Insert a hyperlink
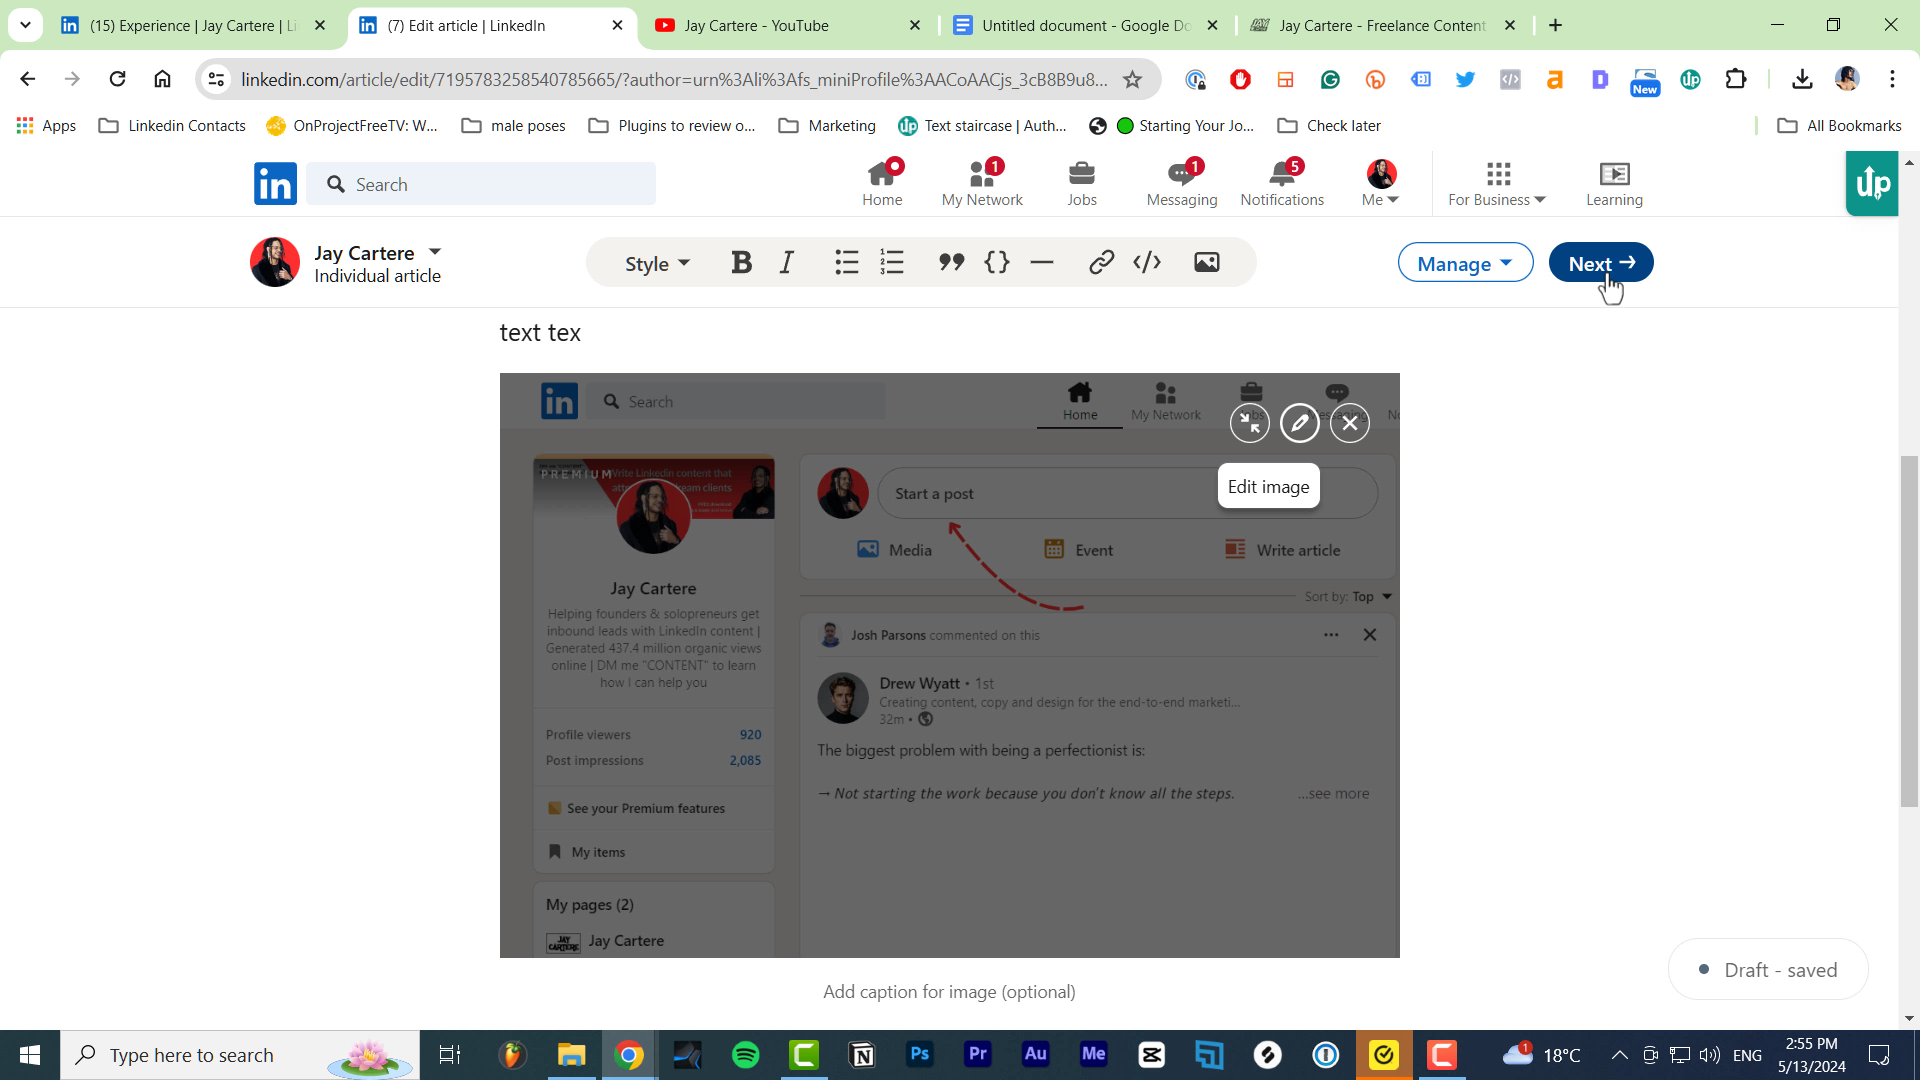Viewport: 1920px width, 1080px height. coord(1102,262)
